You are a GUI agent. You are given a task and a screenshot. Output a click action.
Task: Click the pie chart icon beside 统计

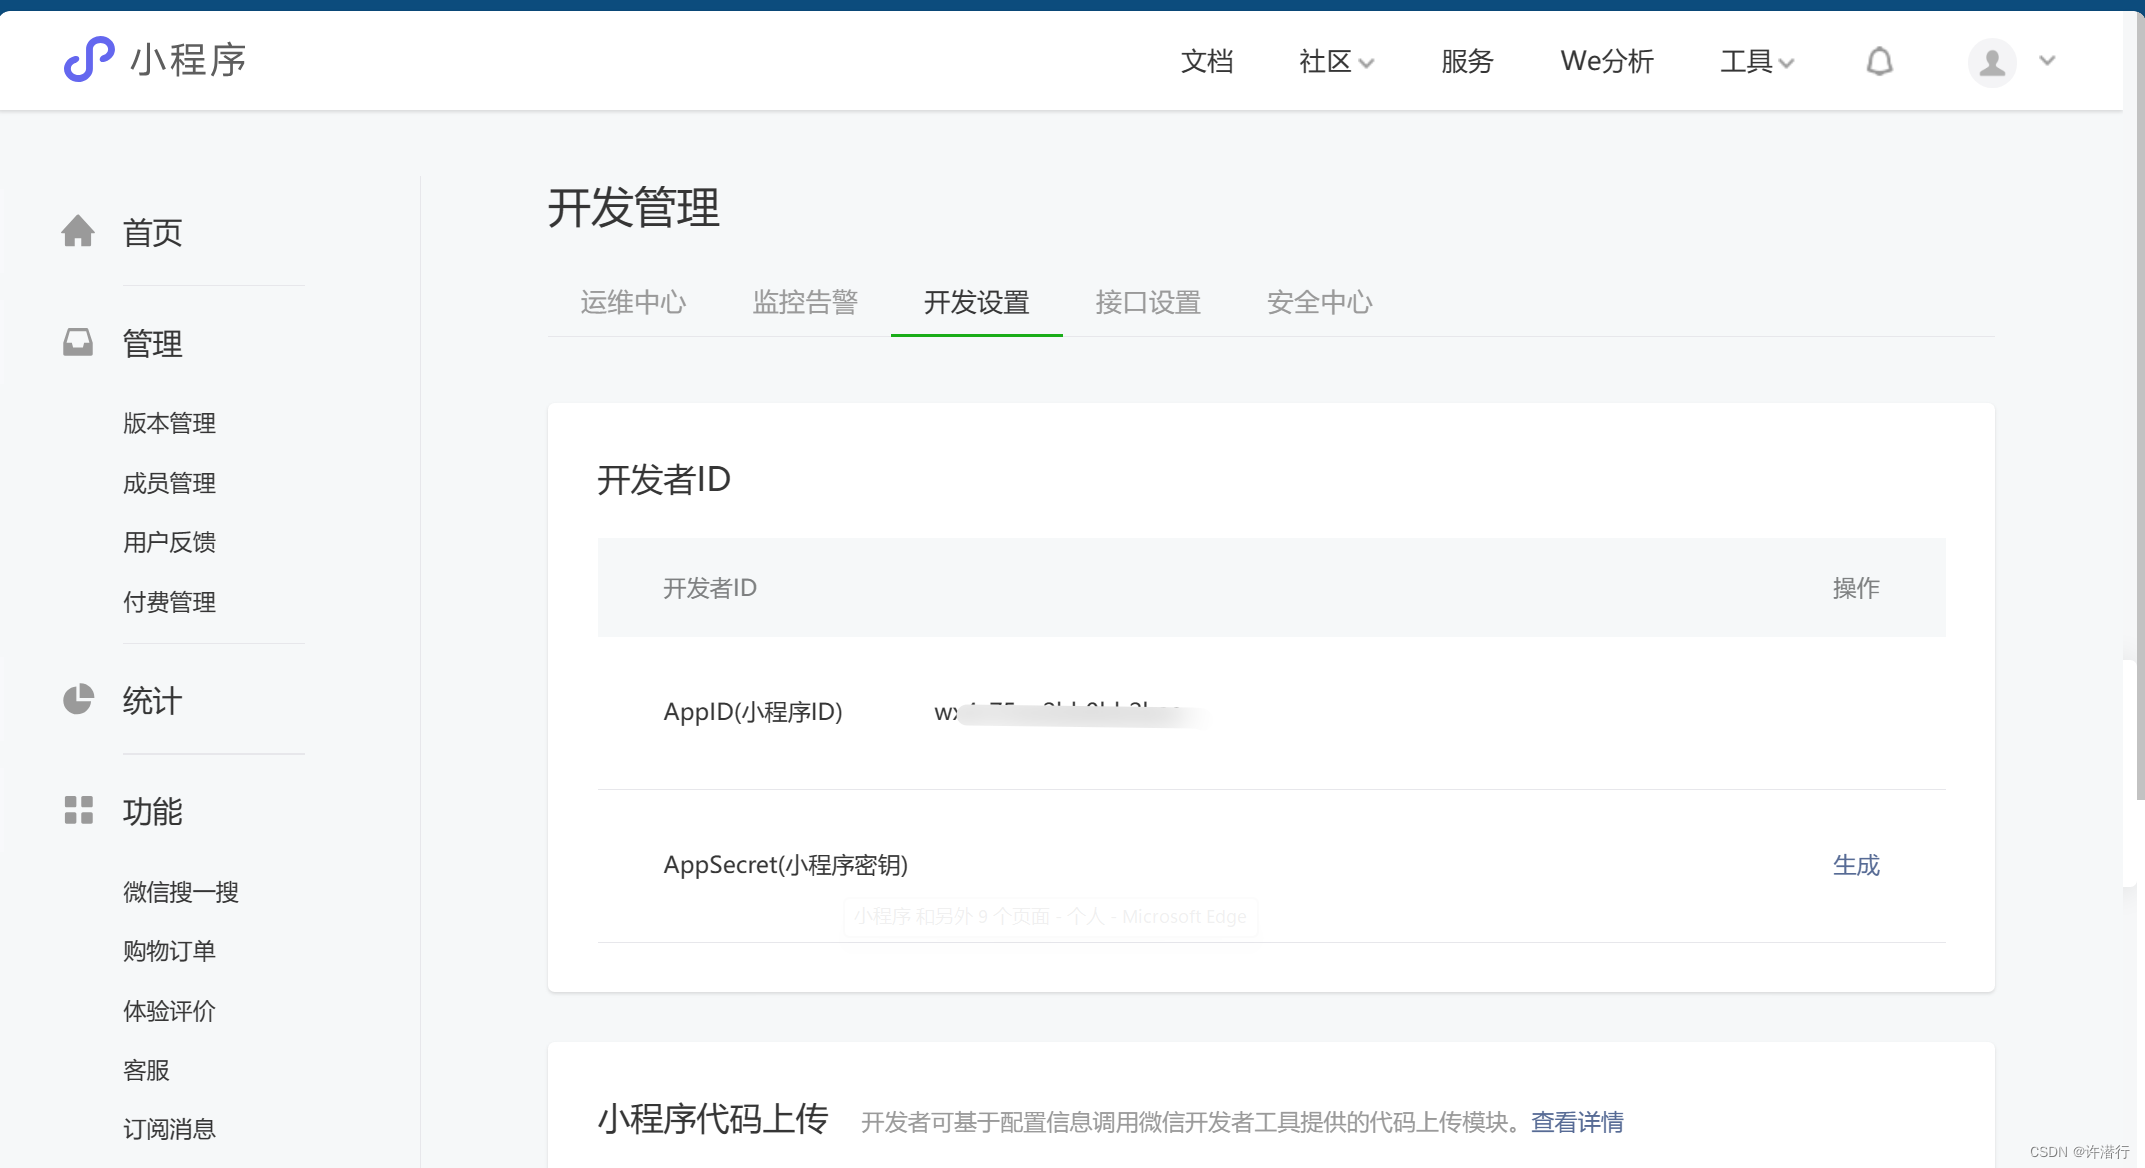point(78,699)
